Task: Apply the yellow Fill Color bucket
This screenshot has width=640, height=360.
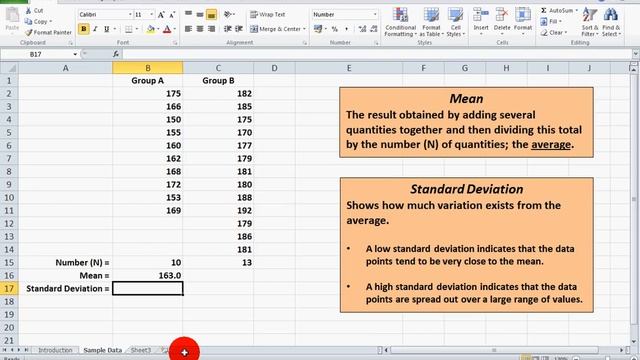Action: click(x=151, y=29)
